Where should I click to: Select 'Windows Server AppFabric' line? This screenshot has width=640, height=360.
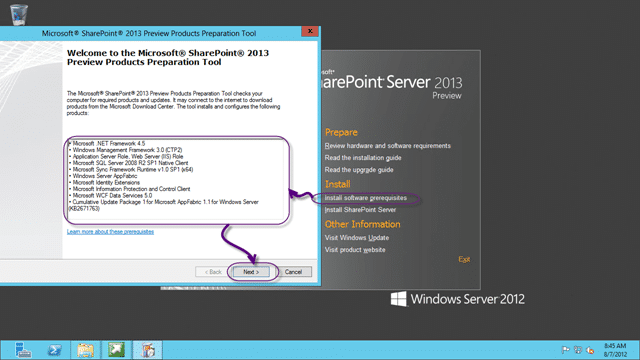coord(103,176)
